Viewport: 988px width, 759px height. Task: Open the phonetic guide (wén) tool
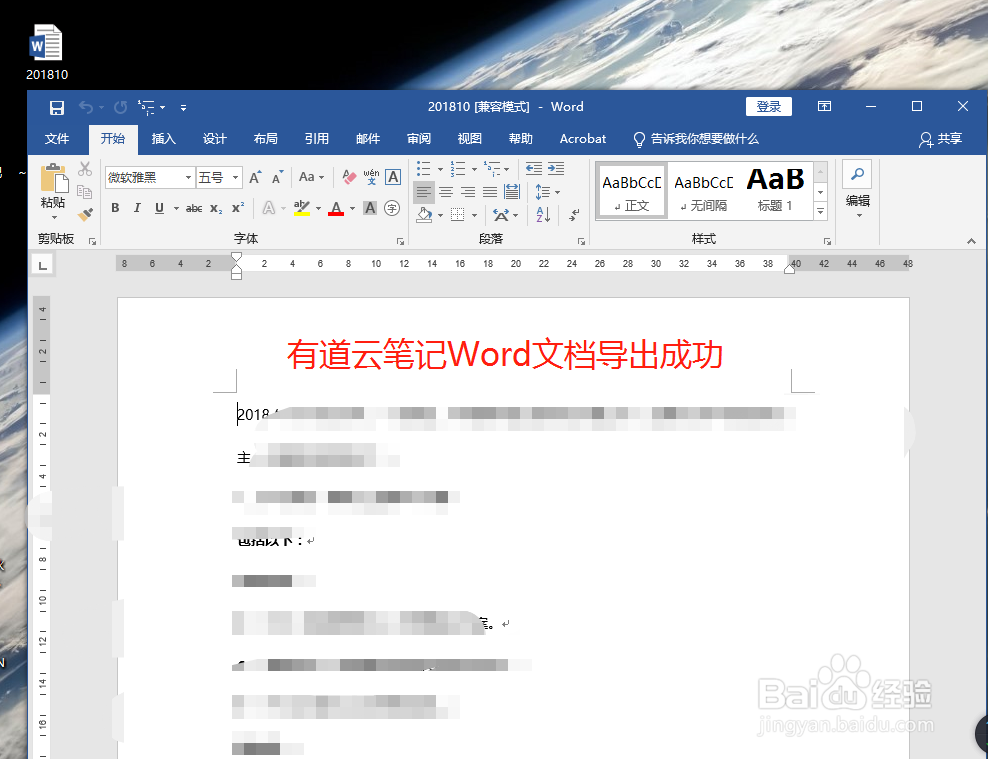click(371, 177)
